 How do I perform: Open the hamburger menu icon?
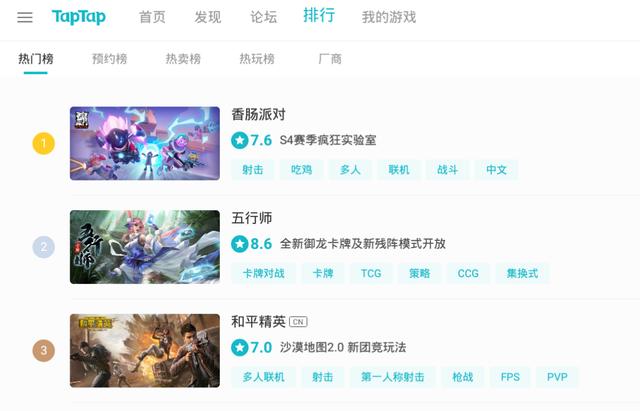pos(25,17)
